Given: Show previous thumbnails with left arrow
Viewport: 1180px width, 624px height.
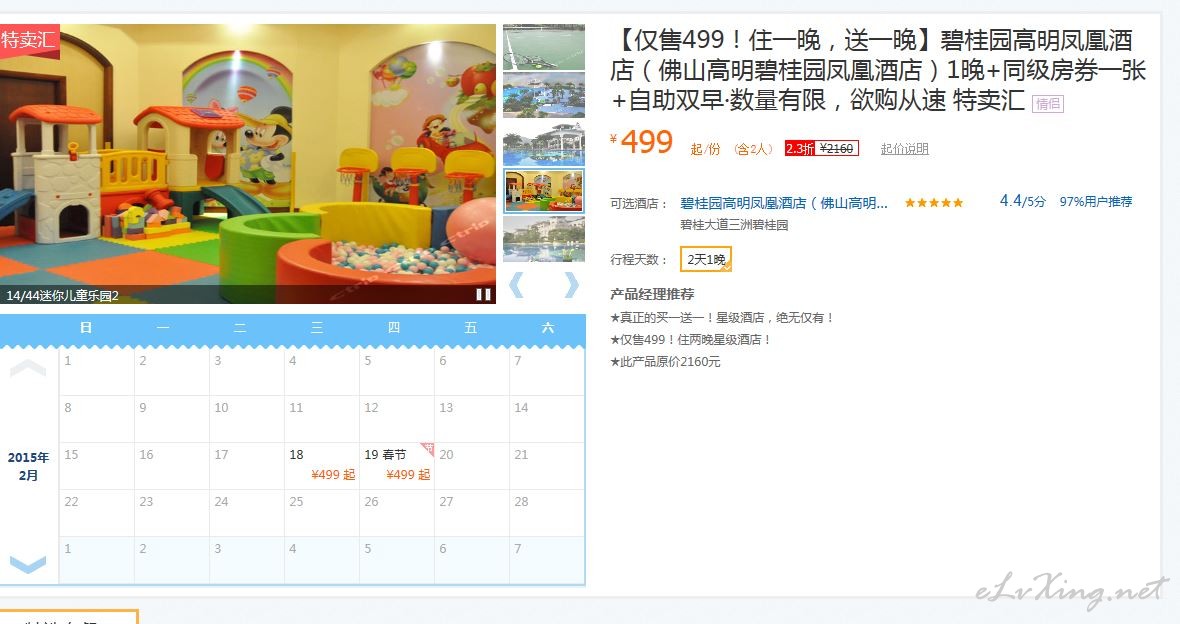Looking at the screenshot, I should (516, 285).
